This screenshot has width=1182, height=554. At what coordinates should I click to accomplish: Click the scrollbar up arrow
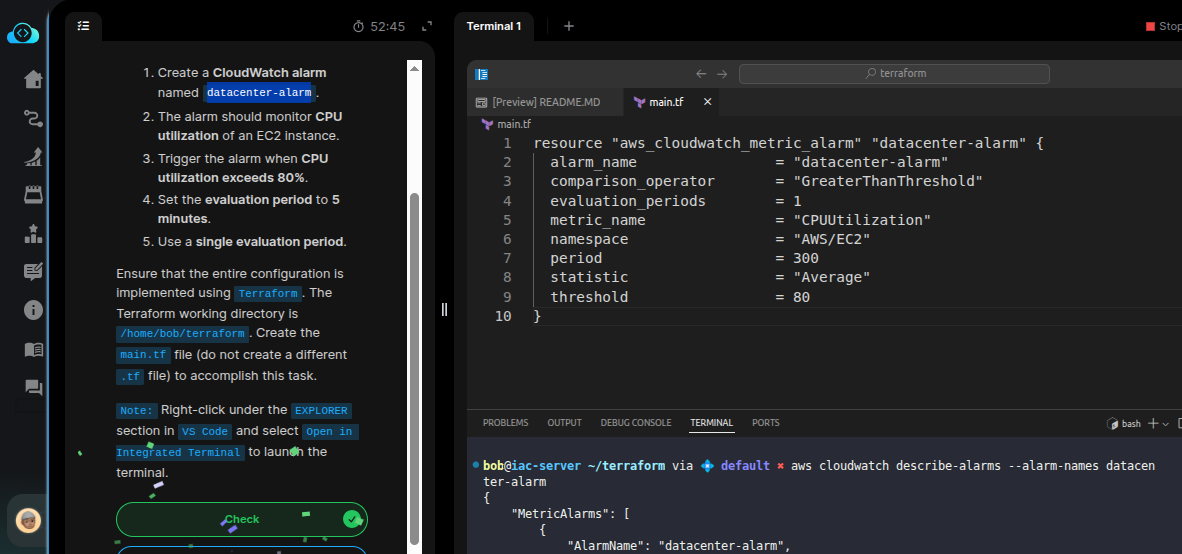point(414,69)
